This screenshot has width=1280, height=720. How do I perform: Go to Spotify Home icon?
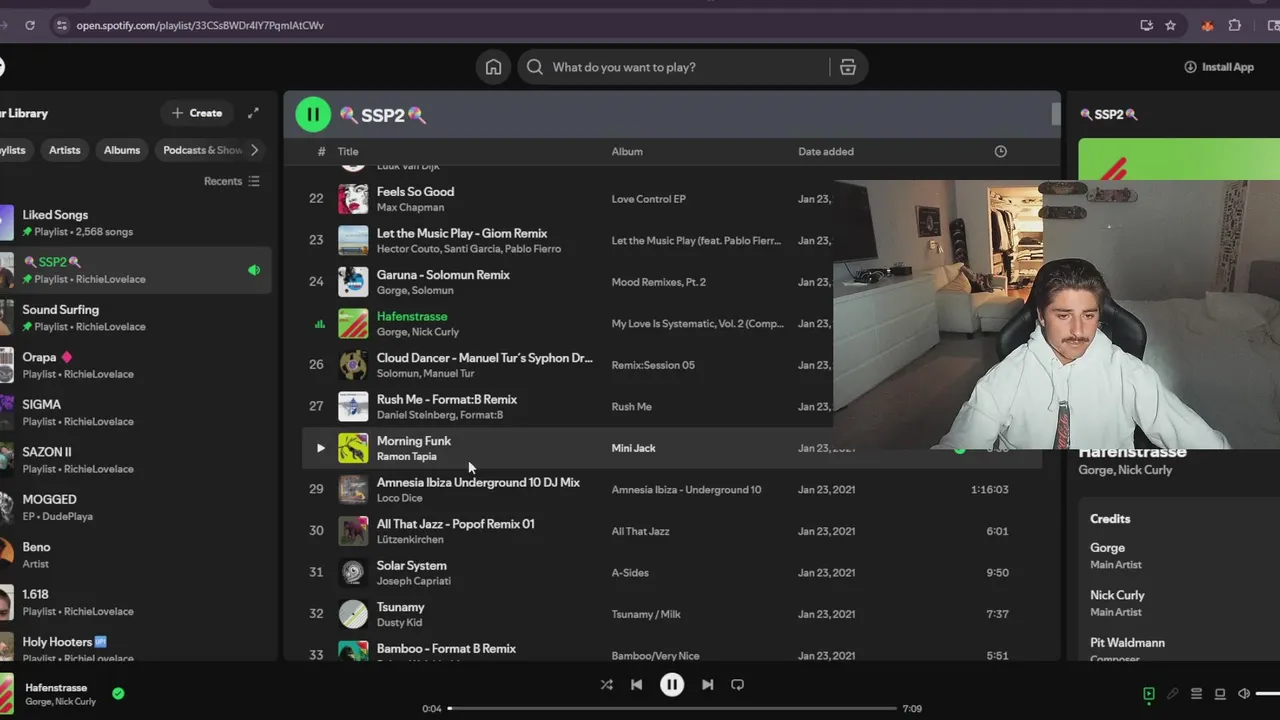[x=493, y=67]
